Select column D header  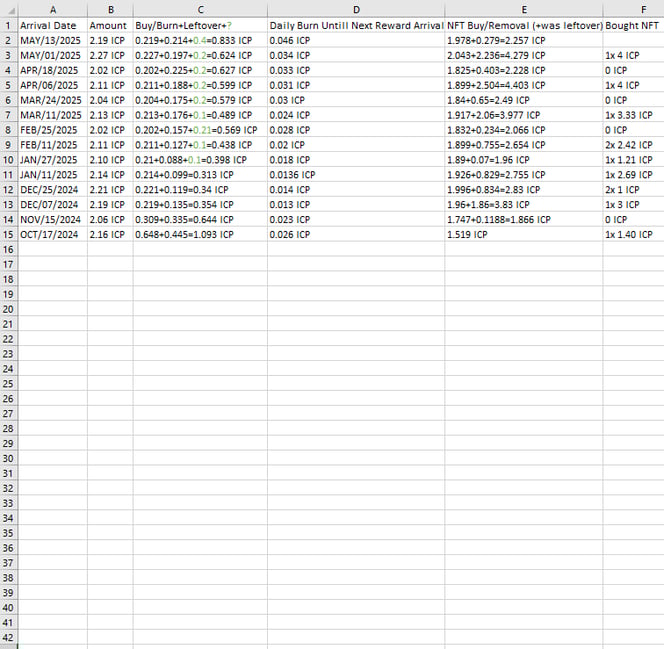356,9
